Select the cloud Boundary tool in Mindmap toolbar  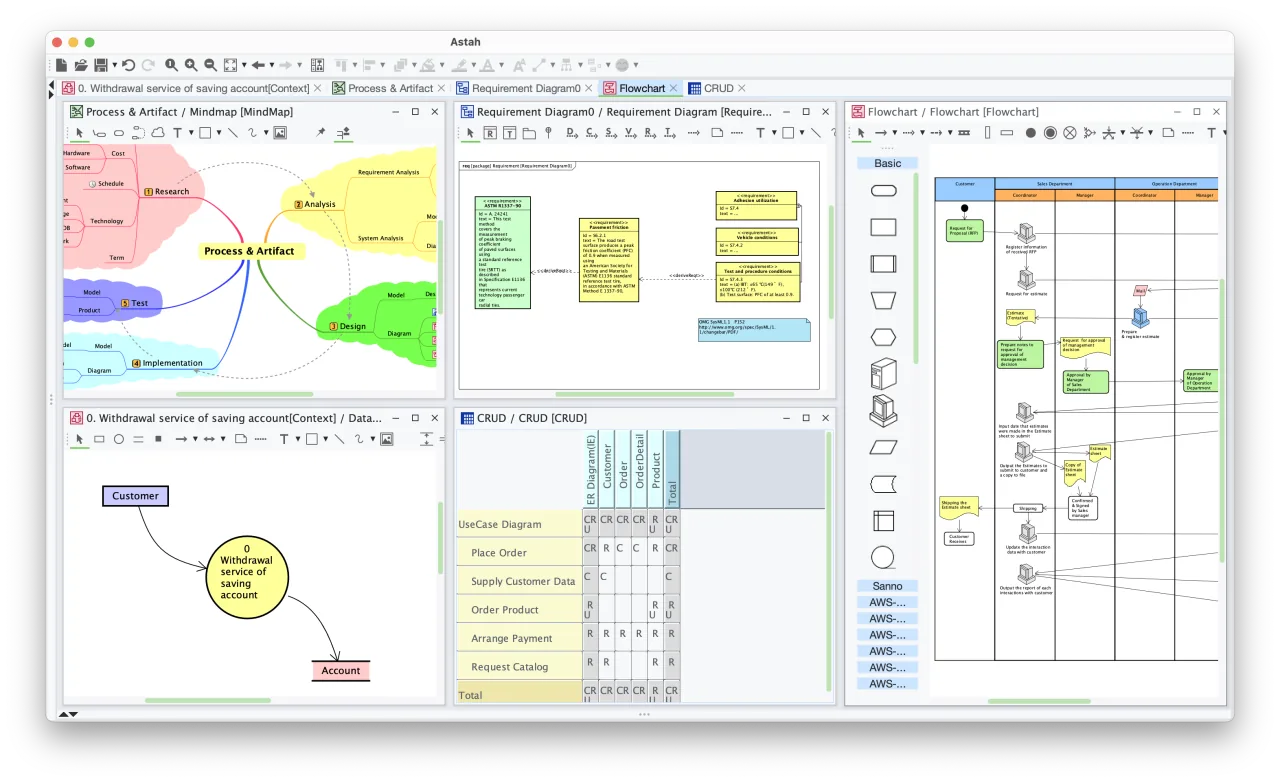coord(157,132)
